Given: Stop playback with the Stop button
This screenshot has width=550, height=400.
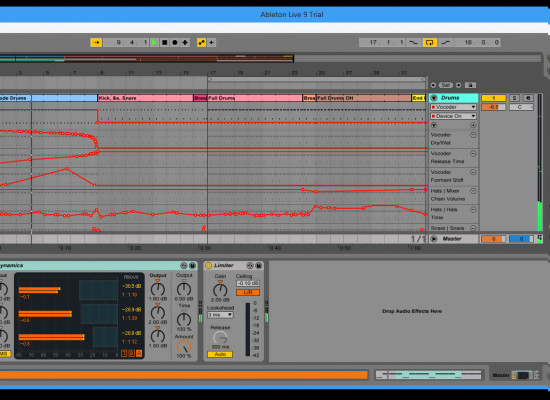Looking at the screenshot, I should [x=165, y=42].
